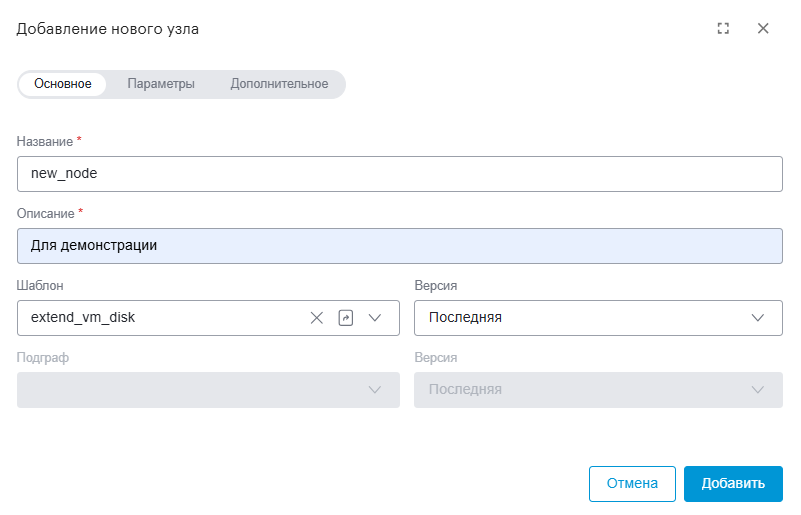Screen dimensions: 801x515
Task: Open the selected template via link icon
Action: [346, 318]
